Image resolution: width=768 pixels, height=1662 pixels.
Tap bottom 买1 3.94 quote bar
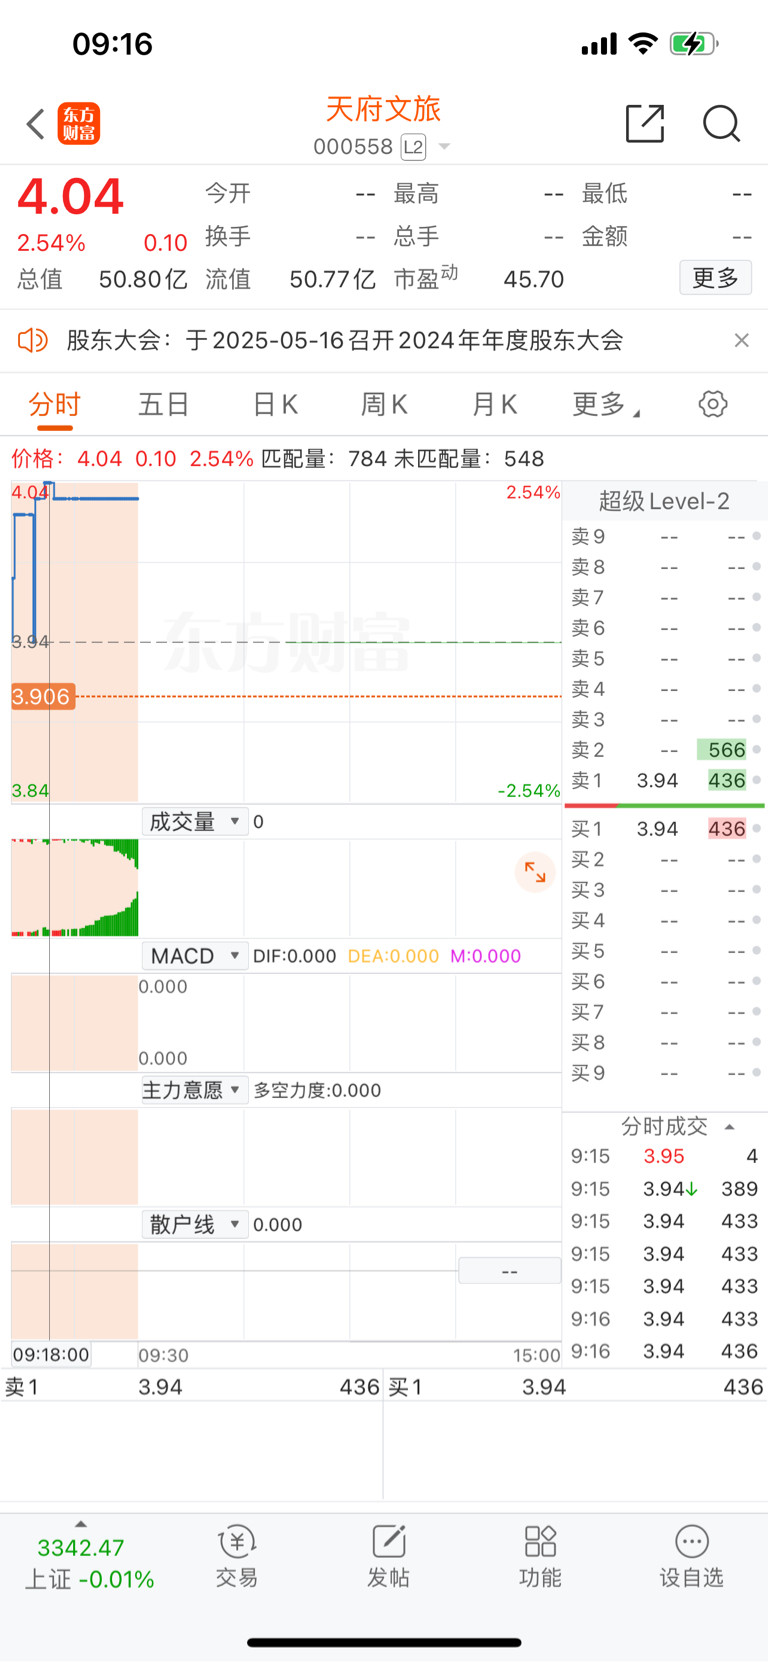576,1387
